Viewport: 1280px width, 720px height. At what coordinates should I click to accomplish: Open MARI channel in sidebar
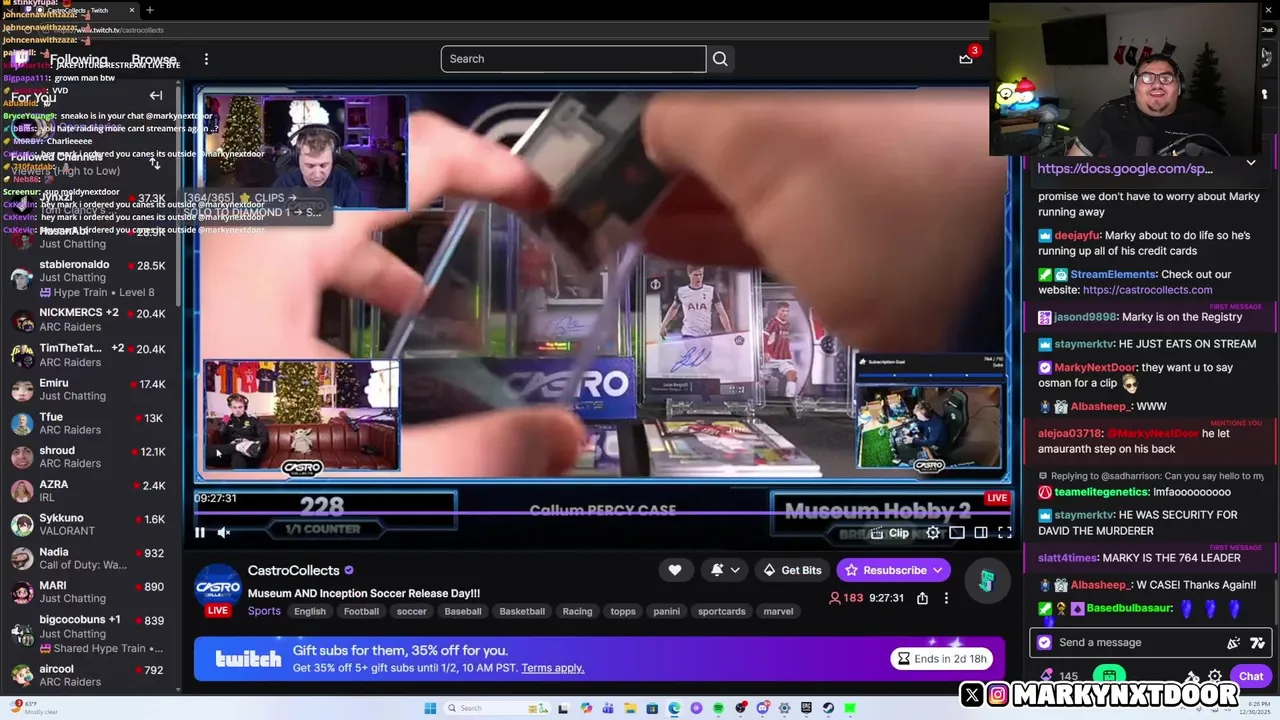click(x=90, y=592)
